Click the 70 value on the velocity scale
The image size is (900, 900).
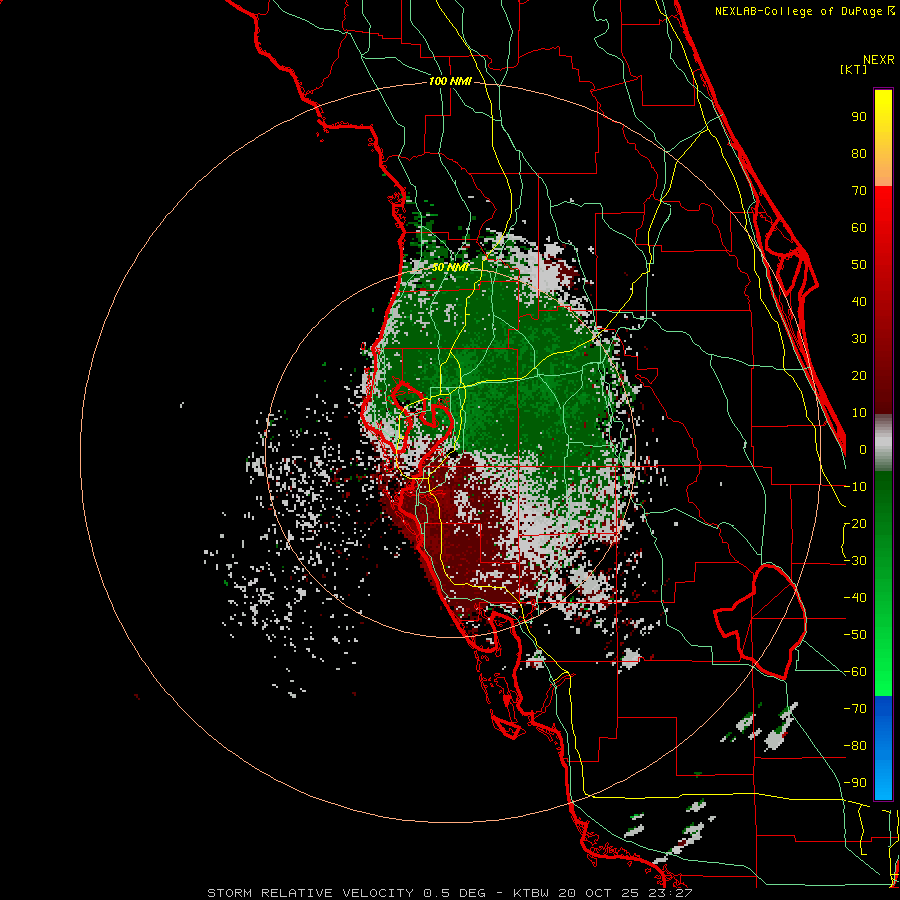click(859, 191)
